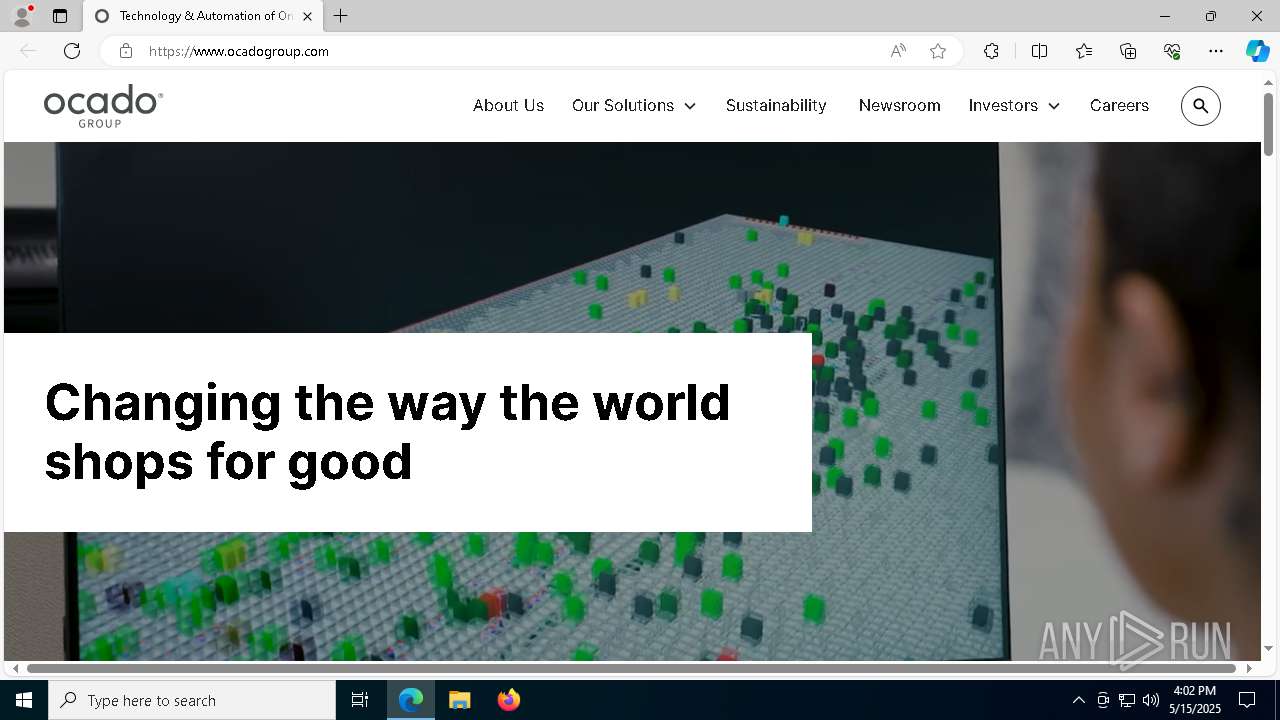The height and width of the screenshot is (720, 1280).
Task: Open the Copilot sidebar icon
Action: tap(1257, 51)
